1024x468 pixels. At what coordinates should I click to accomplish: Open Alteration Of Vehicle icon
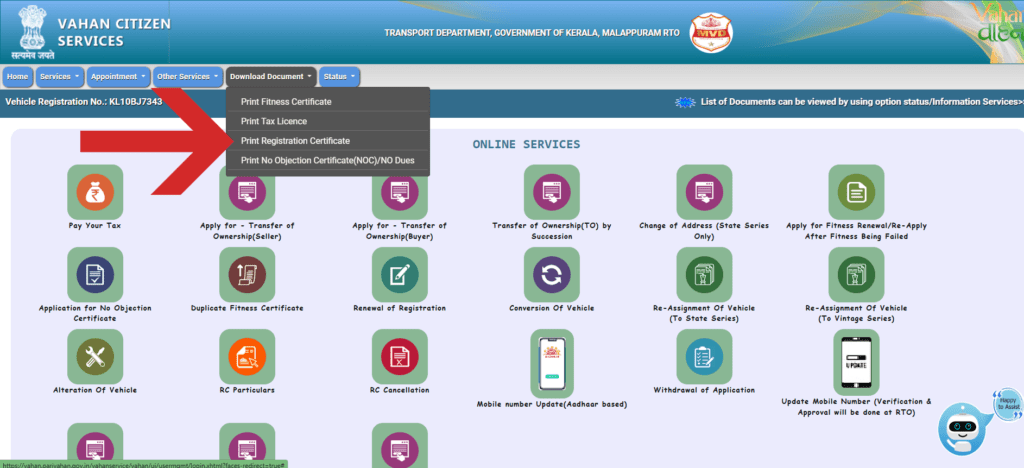pyautogui.click(x=95, y=356)
